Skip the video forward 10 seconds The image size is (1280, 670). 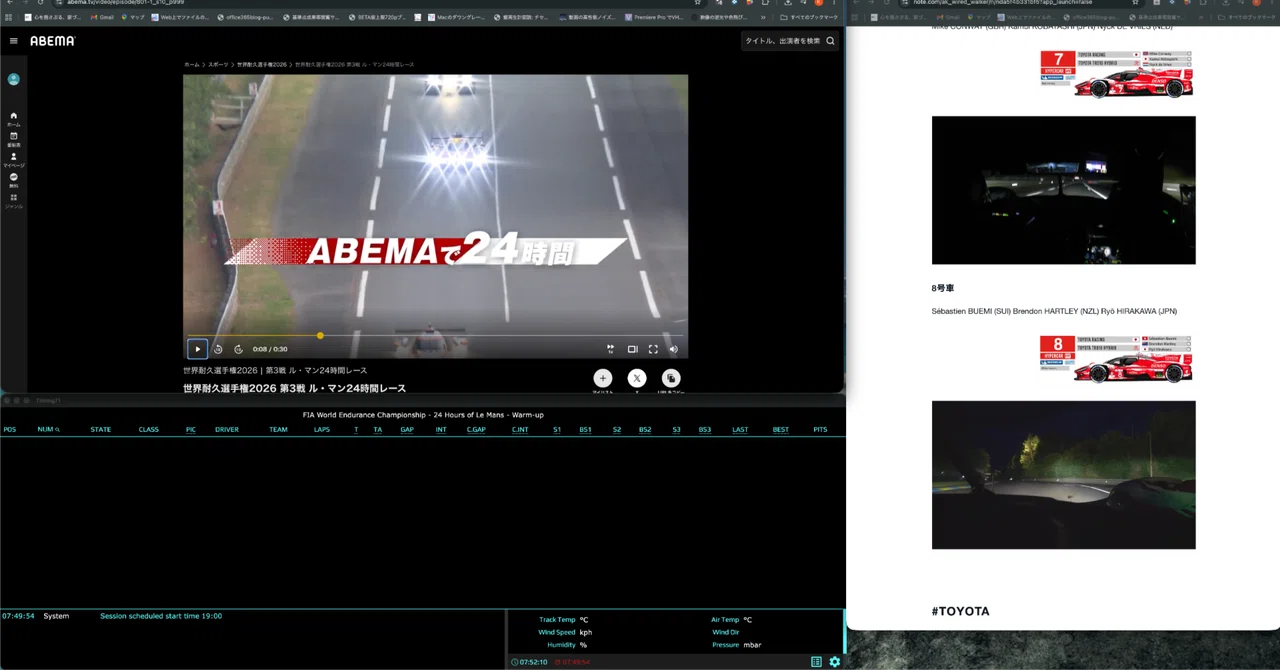(x=238, y=349)
